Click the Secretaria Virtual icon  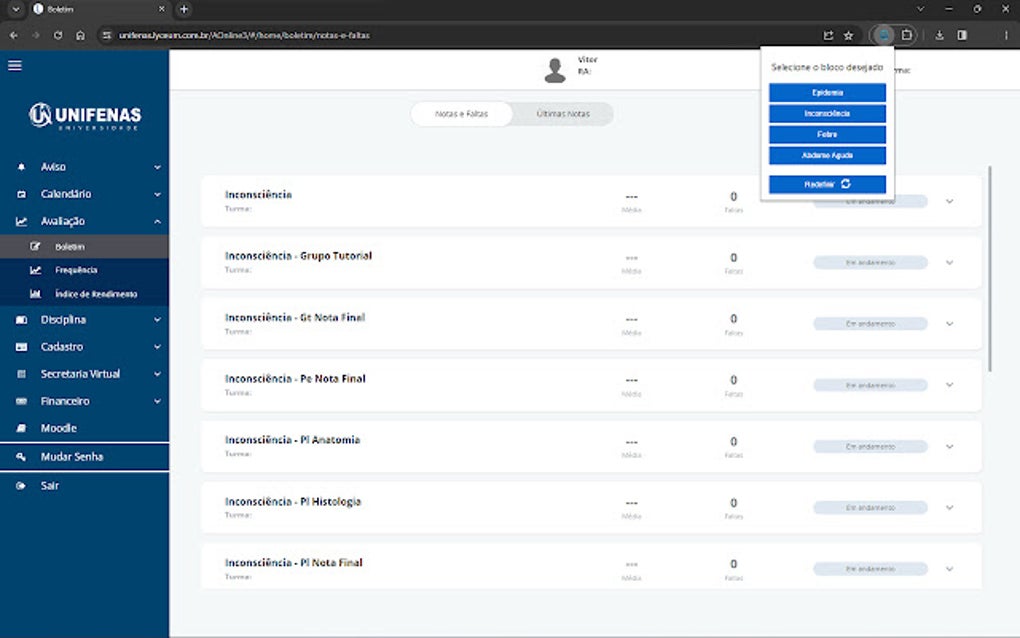tap(21, 374)
